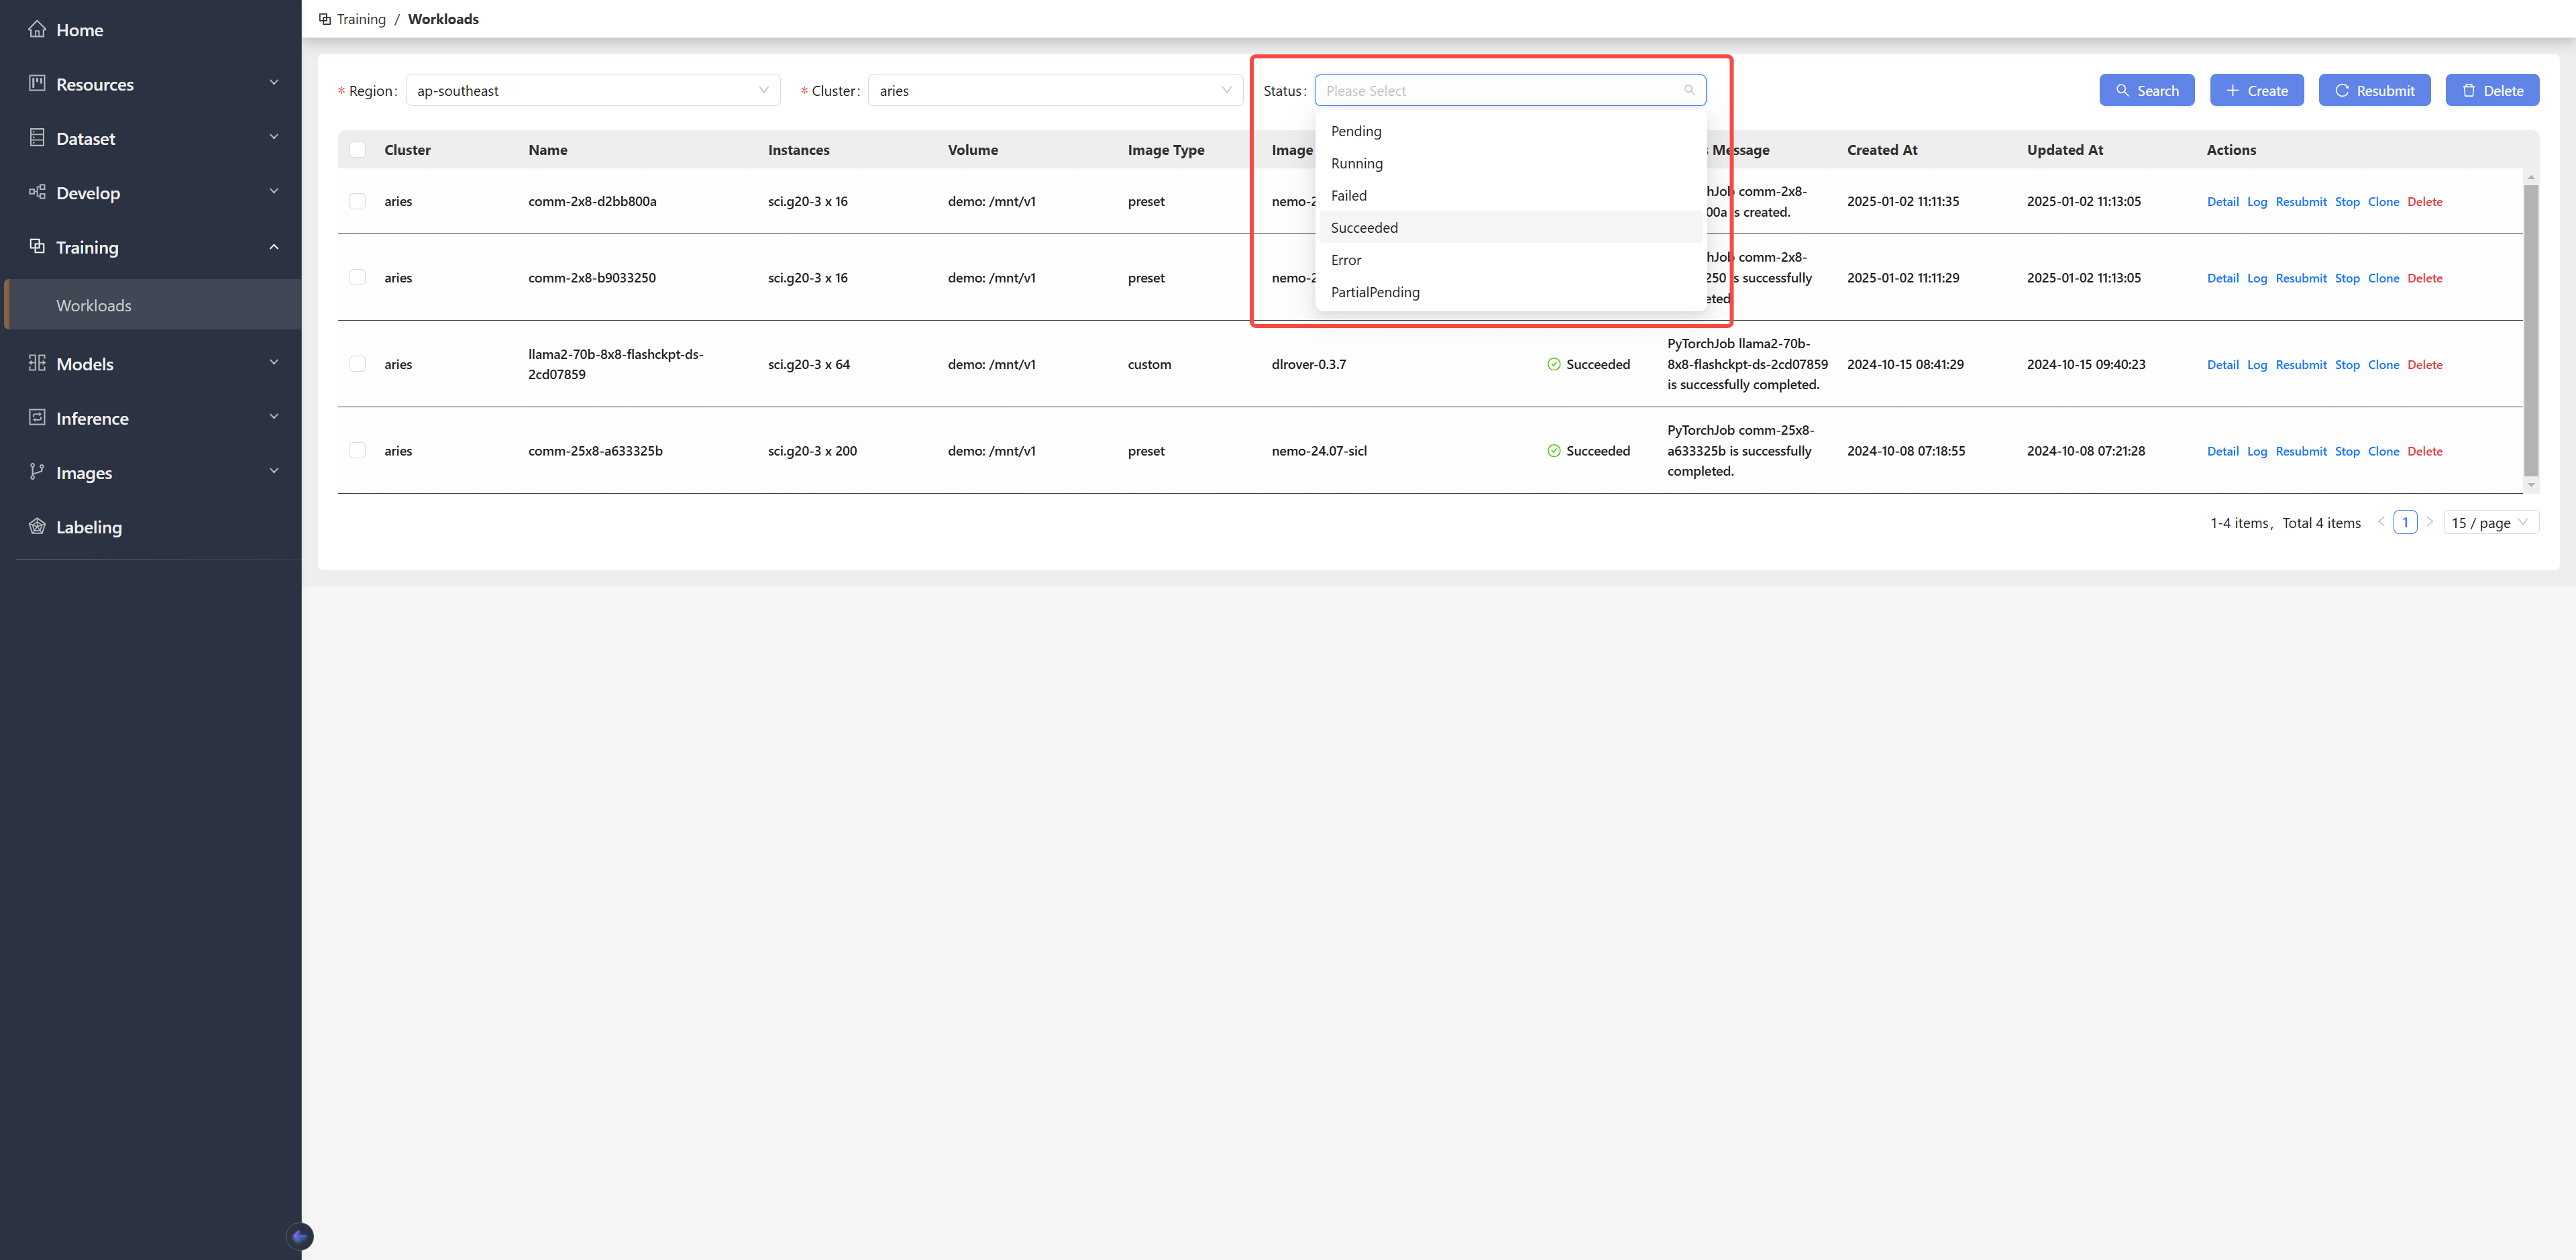Viewport: 2576px width, 1260px height.
Task: Click the Resubmit button in the toolbar
Action: 2374,90
